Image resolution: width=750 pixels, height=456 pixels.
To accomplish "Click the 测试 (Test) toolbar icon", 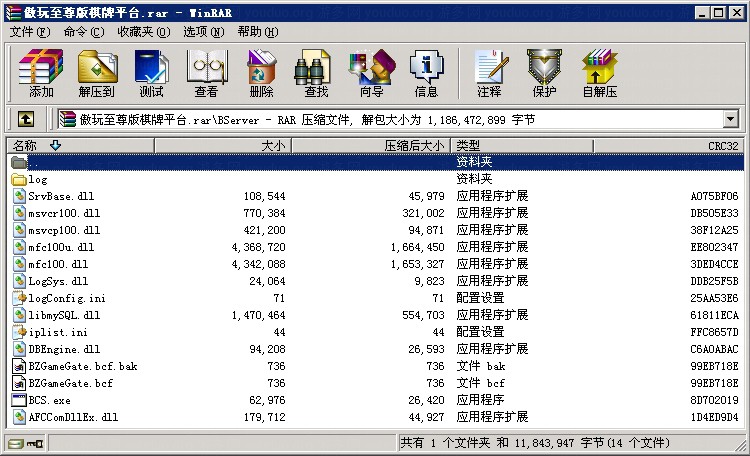I will tap(151, 73).
